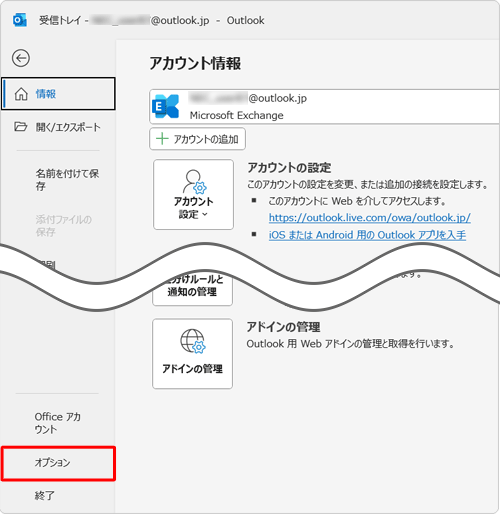
Task: Click the Exchange logo icon
Action: (x=165, y=107)
